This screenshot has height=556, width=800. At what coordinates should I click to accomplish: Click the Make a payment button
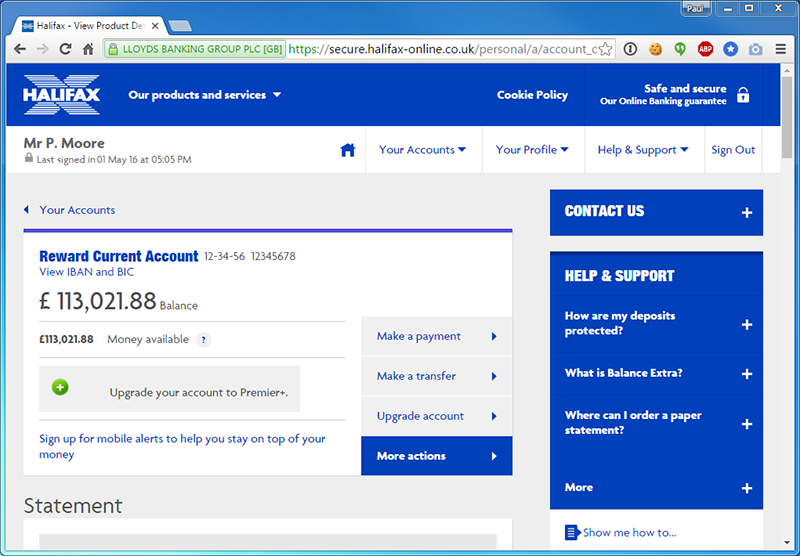[436, 337]
